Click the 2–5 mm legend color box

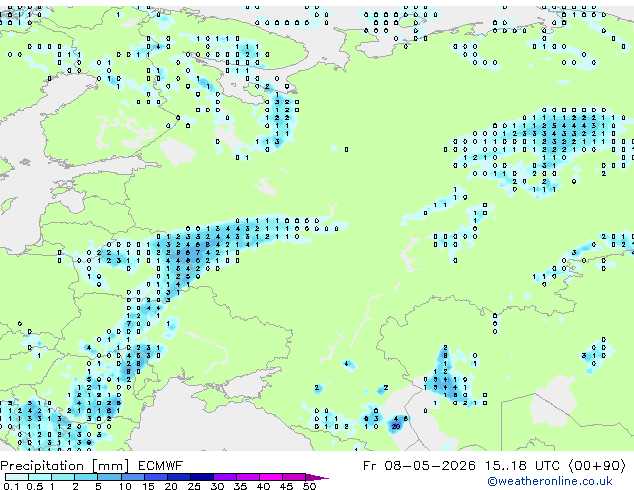86,477
